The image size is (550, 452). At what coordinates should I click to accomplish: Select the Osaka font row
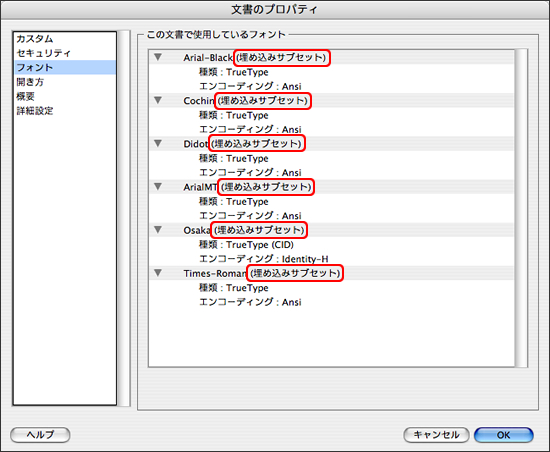click(332, 230)
